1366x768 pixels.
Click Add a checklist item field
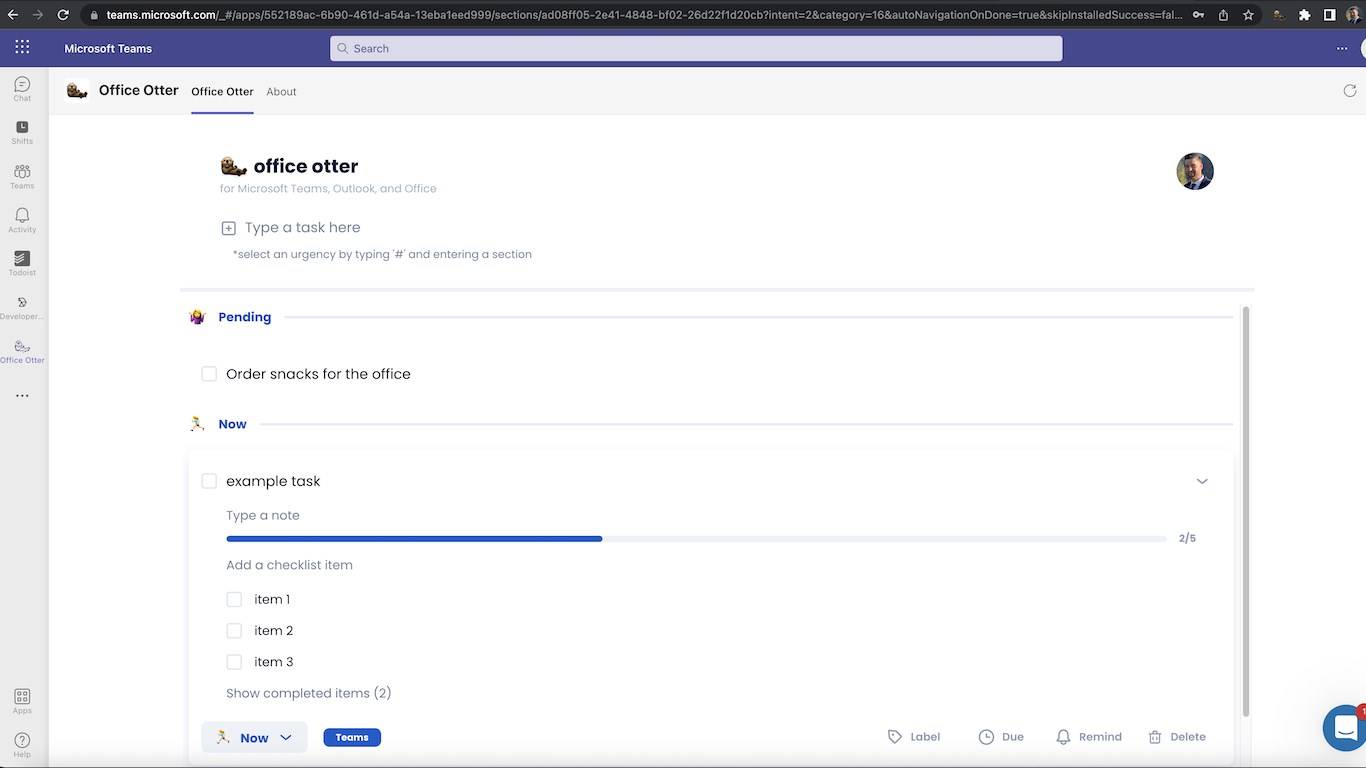289,565
